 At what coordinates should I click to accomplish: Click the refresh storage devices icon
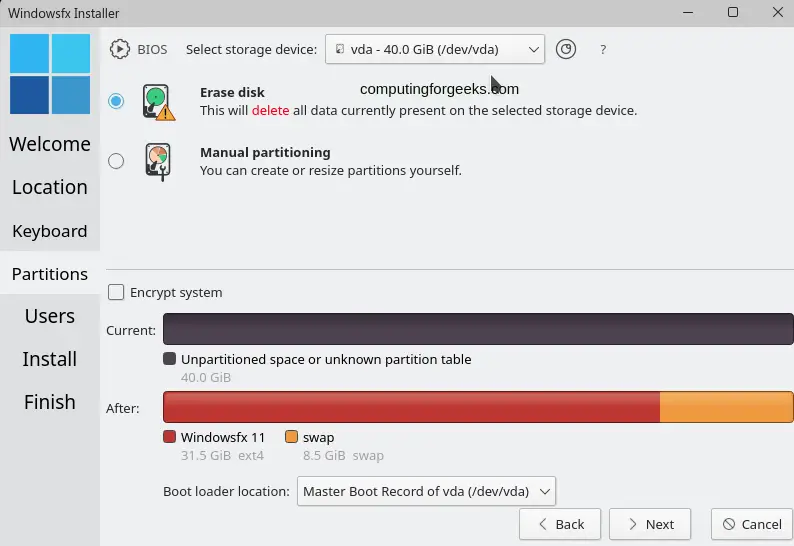566,49
